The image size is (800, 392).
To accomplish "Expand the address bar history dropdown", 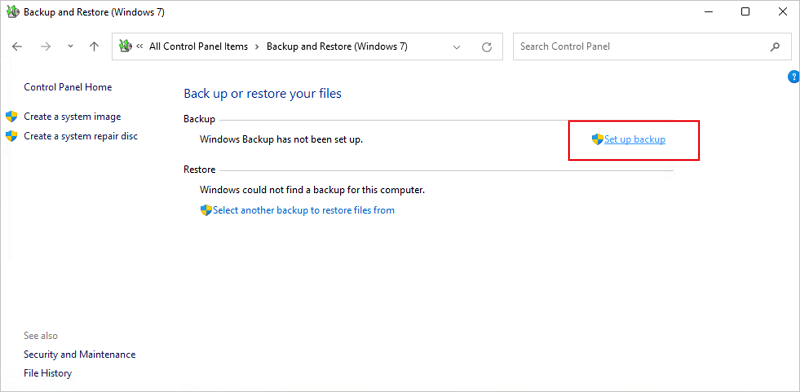I will click(457, 47).
